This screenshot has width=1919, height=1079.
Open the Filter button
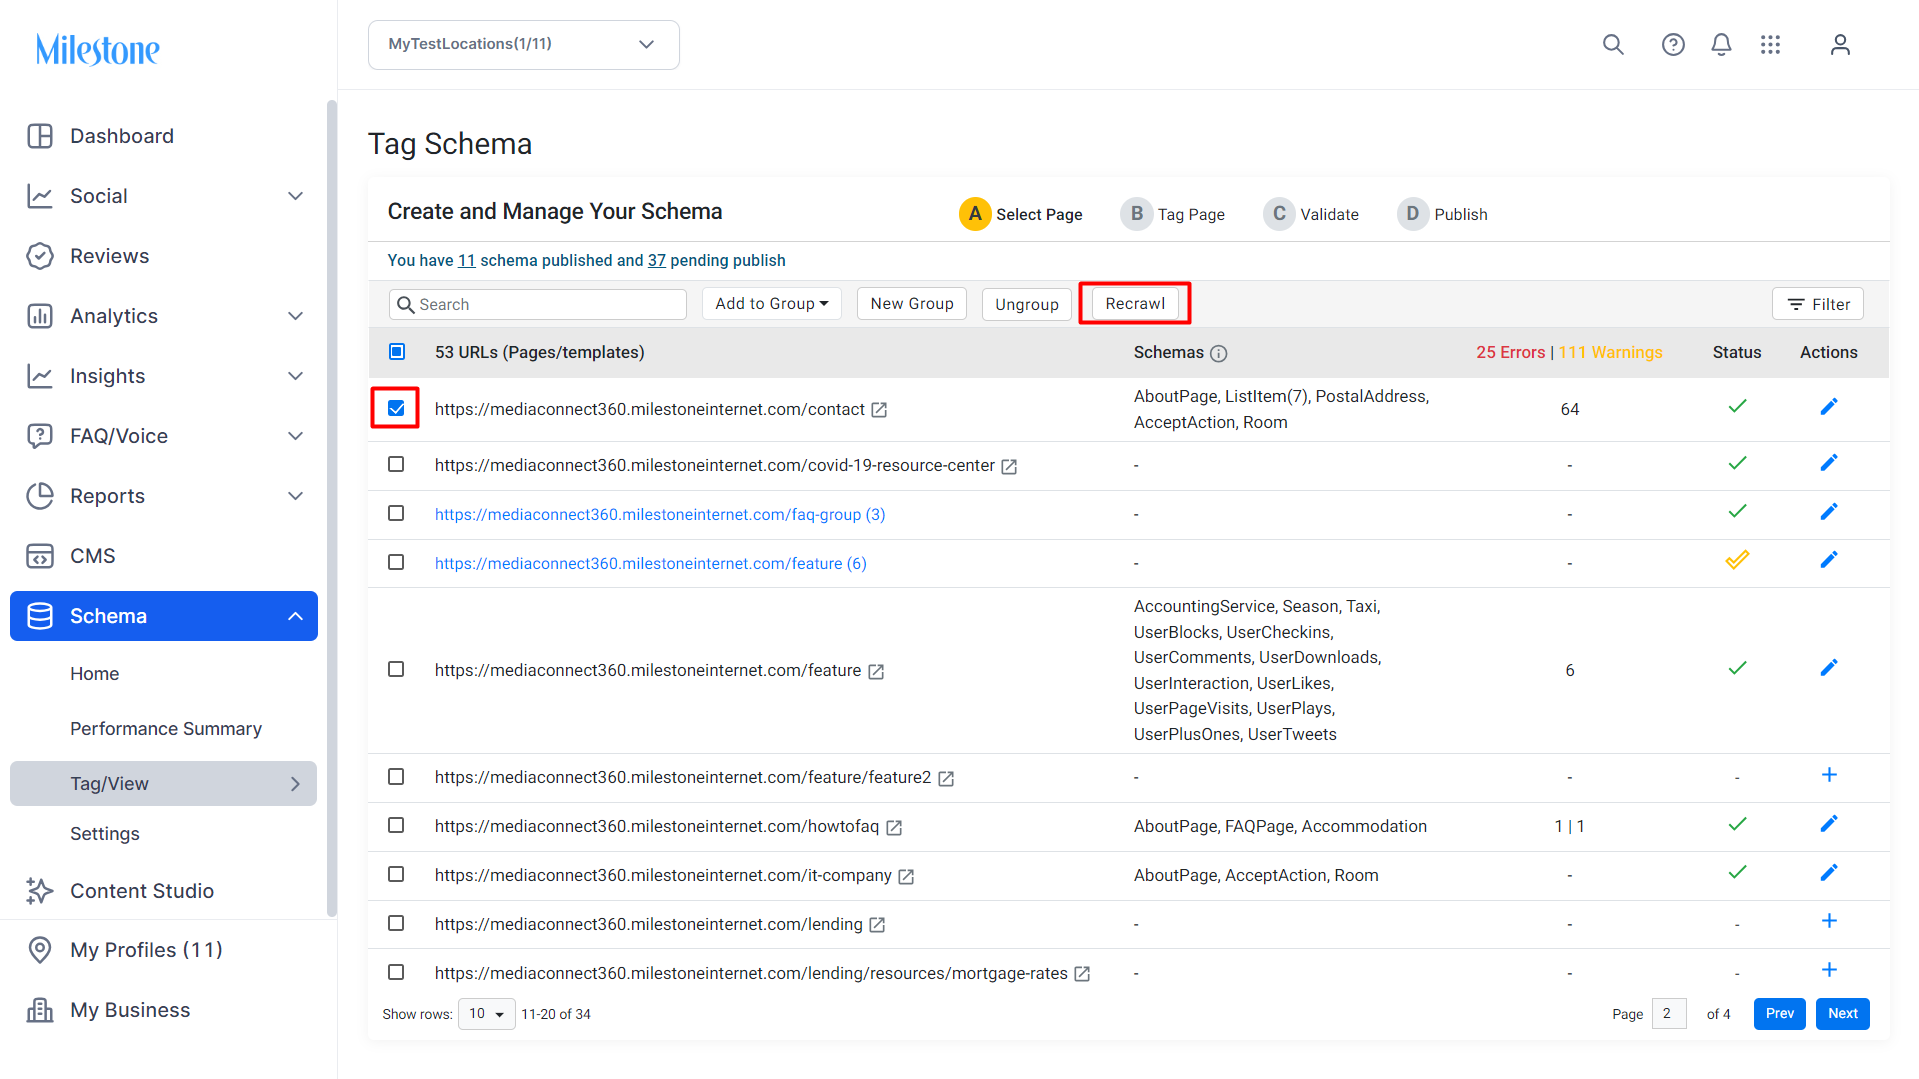pos(1818,304)
